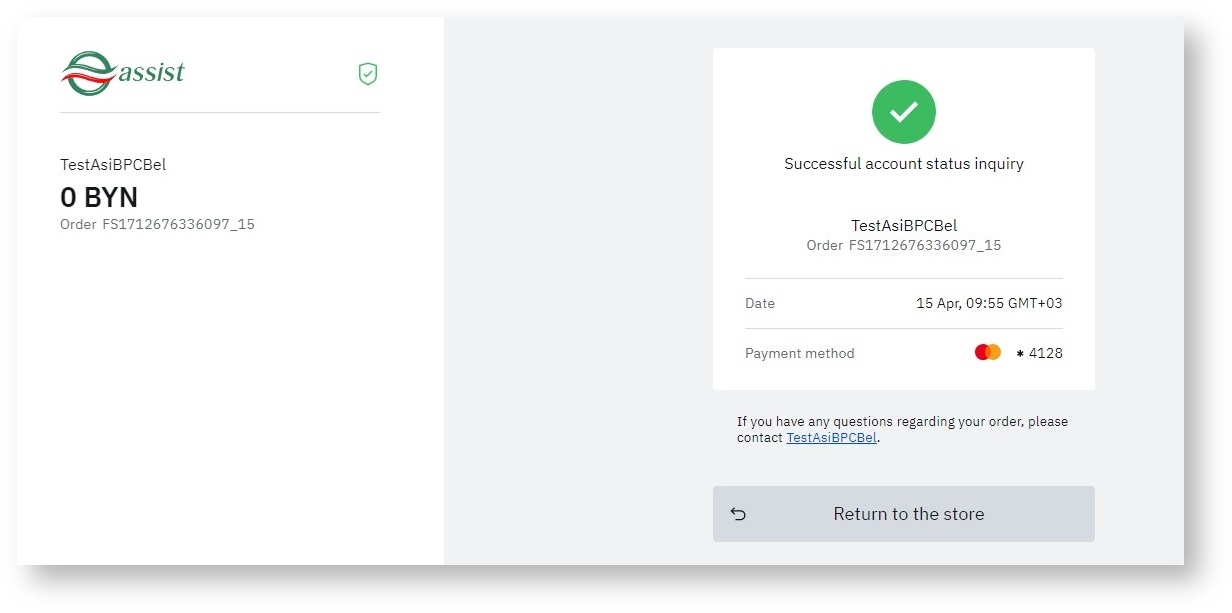Image resolution: width=1232 pixels, height=613 pixels.
Task: Click the red-green swirl emblem of logo
Action: tap(88, 74)
